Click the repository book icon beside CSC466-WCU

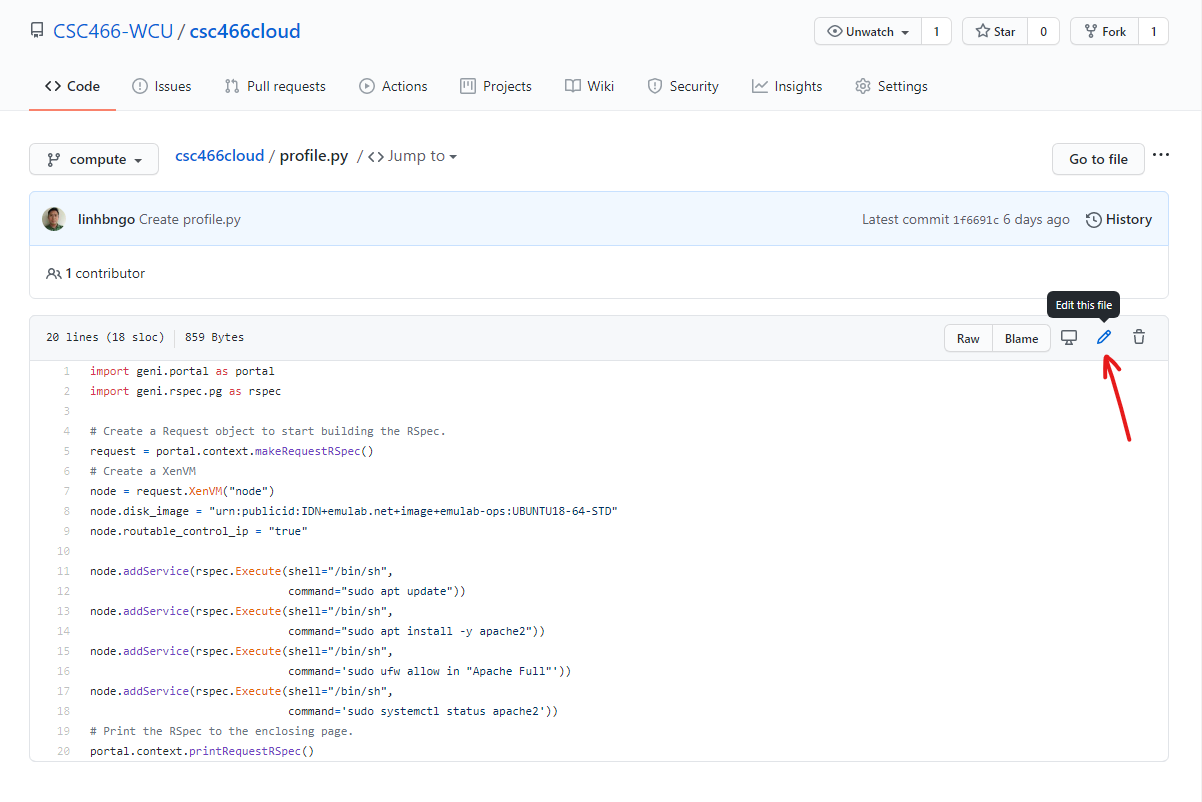[37, 31]
